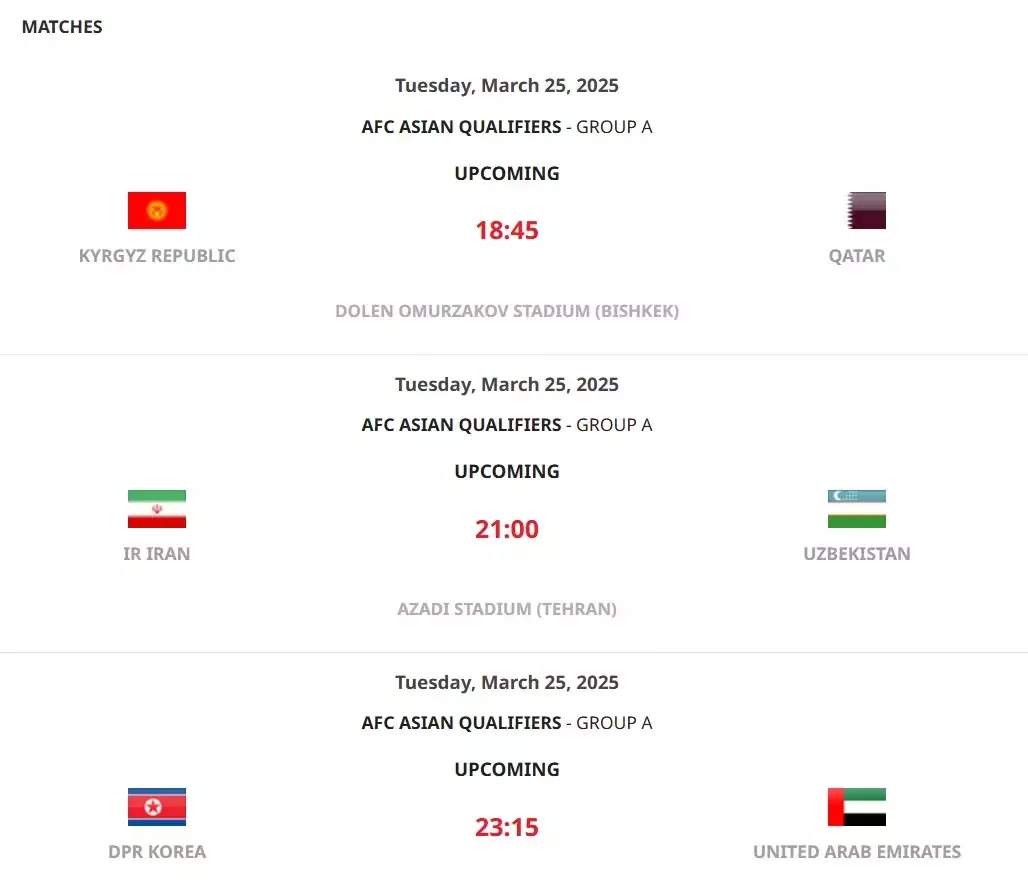Screen dimensions: 1028x888
Task: Click AFC Asian Qualifiers in Iran match
Action: click(461, 425)
